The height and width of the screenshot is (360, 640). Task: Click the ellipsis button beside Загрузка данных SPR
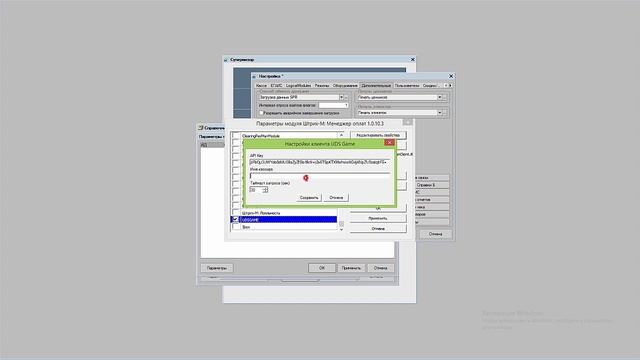[346, 98]
